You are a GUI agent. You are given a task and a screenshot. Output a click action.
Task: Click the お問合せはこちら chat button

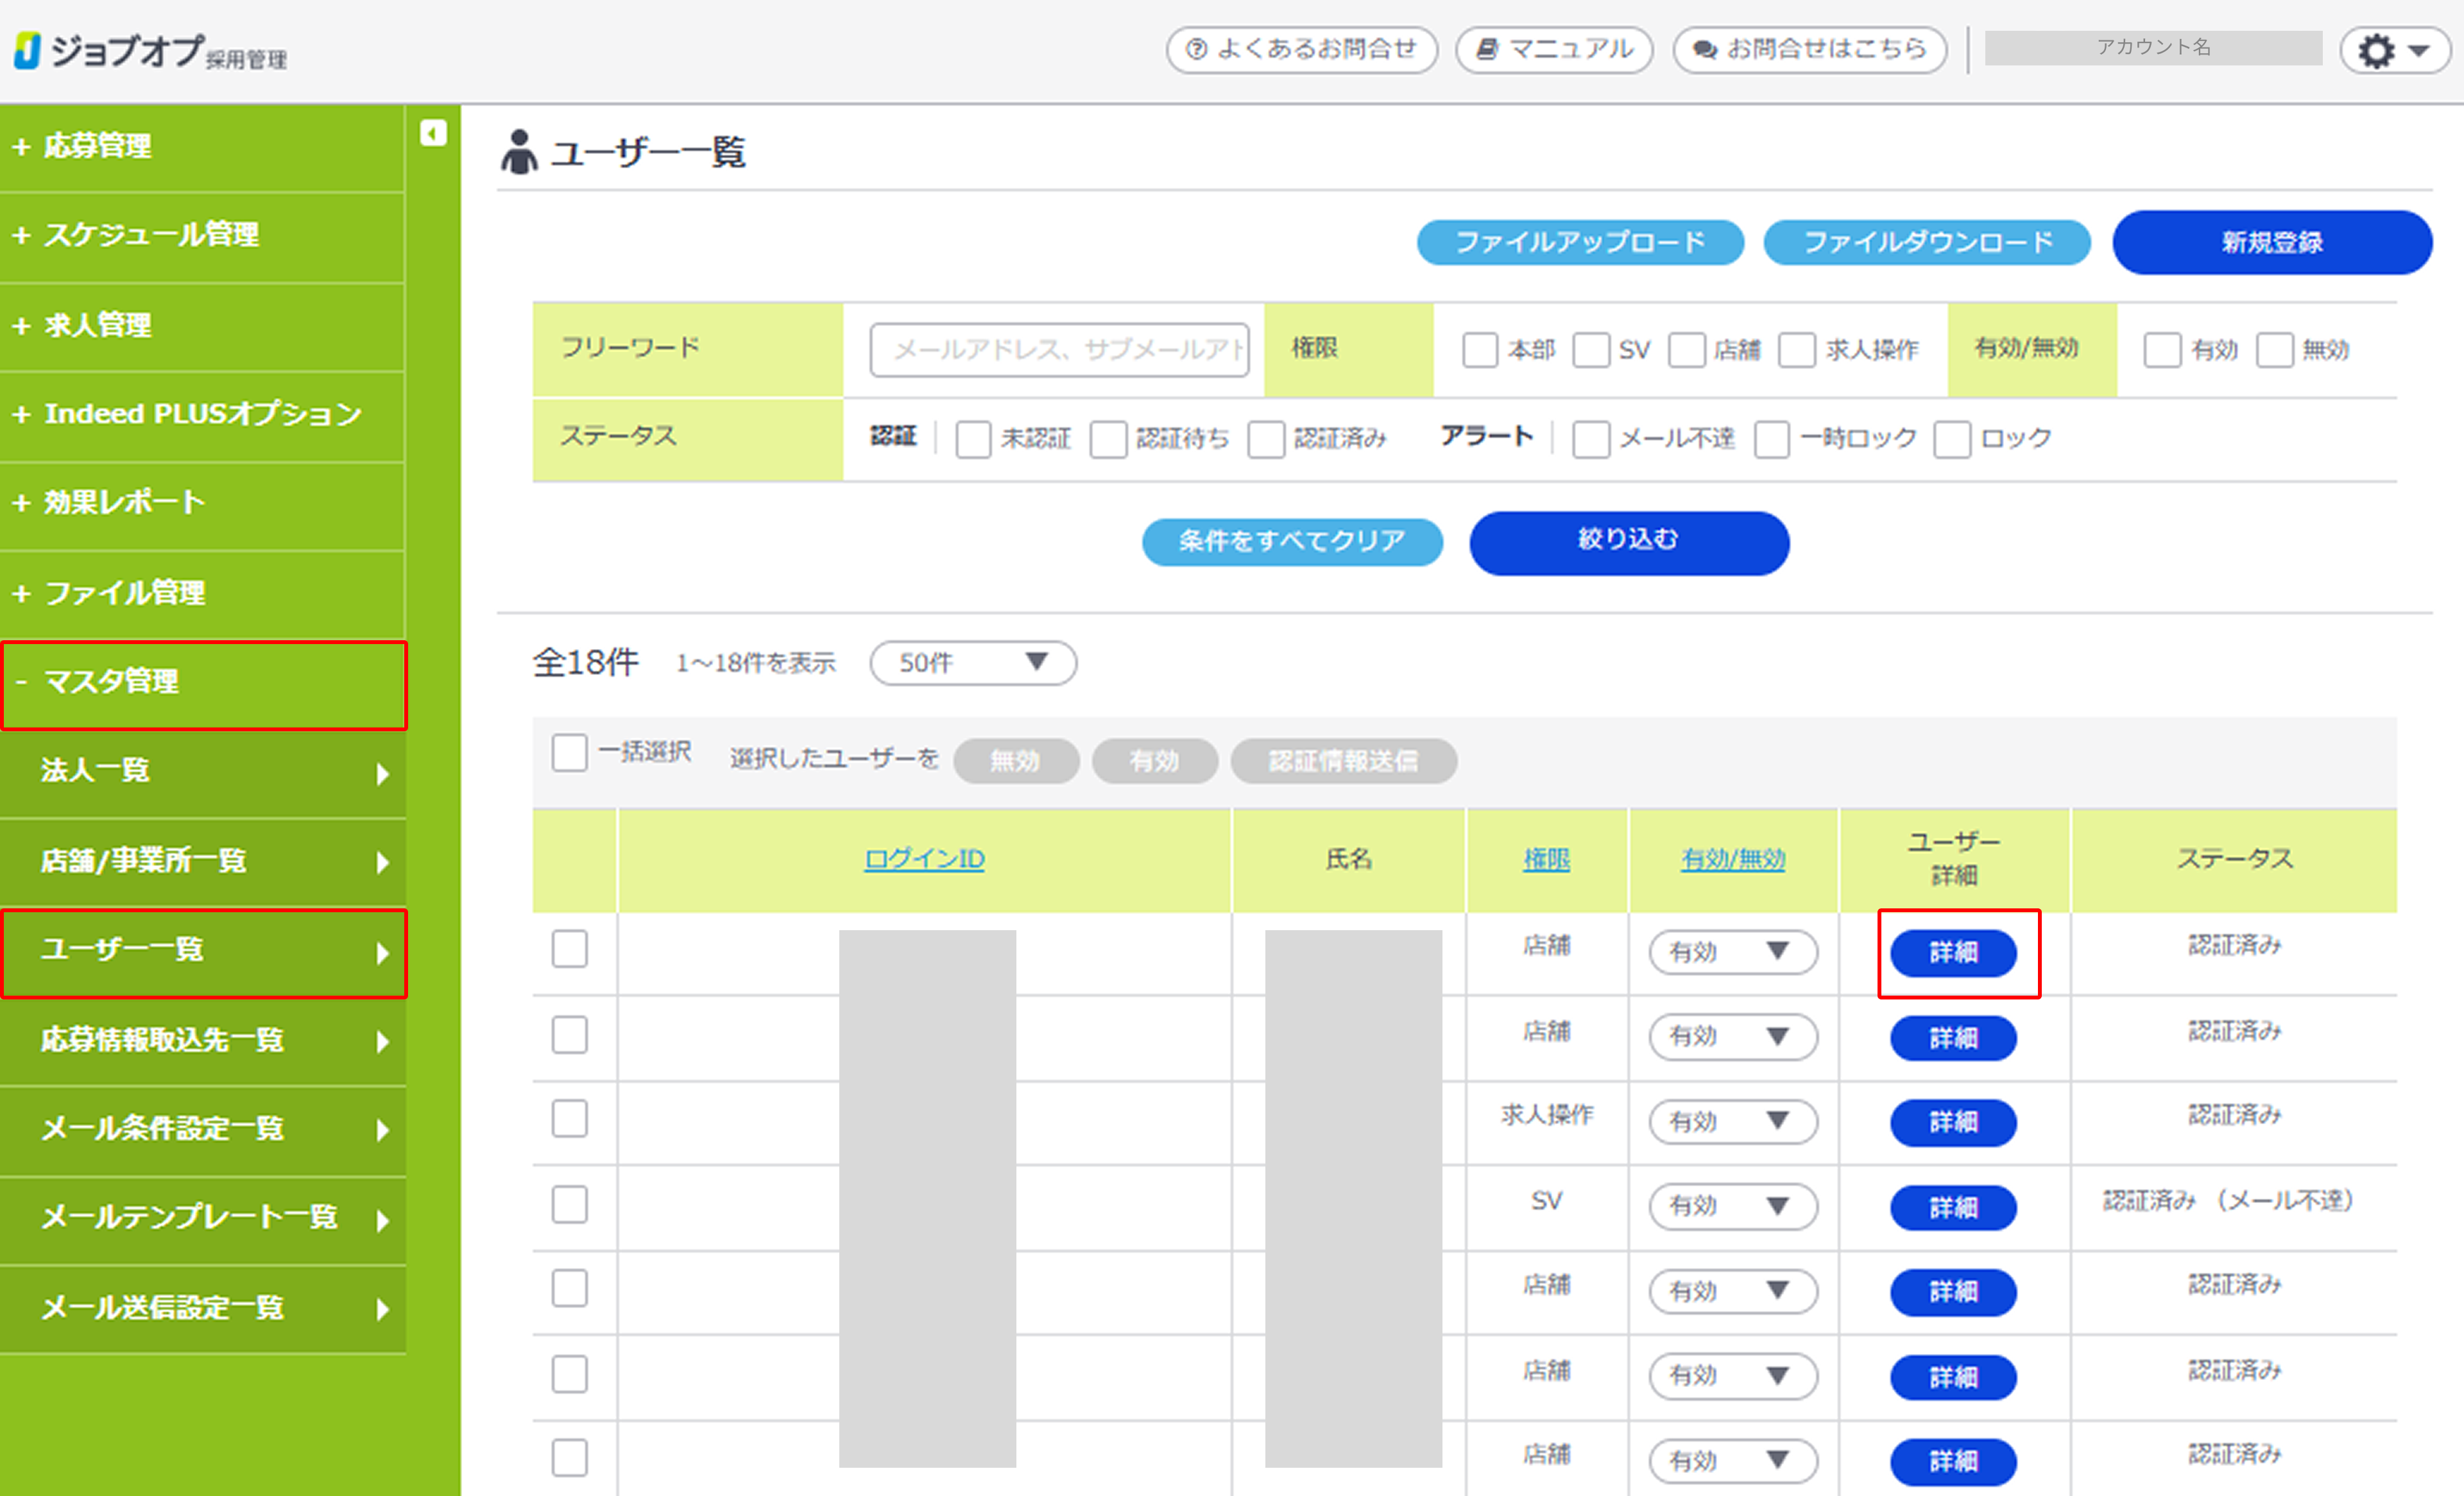1809,49
